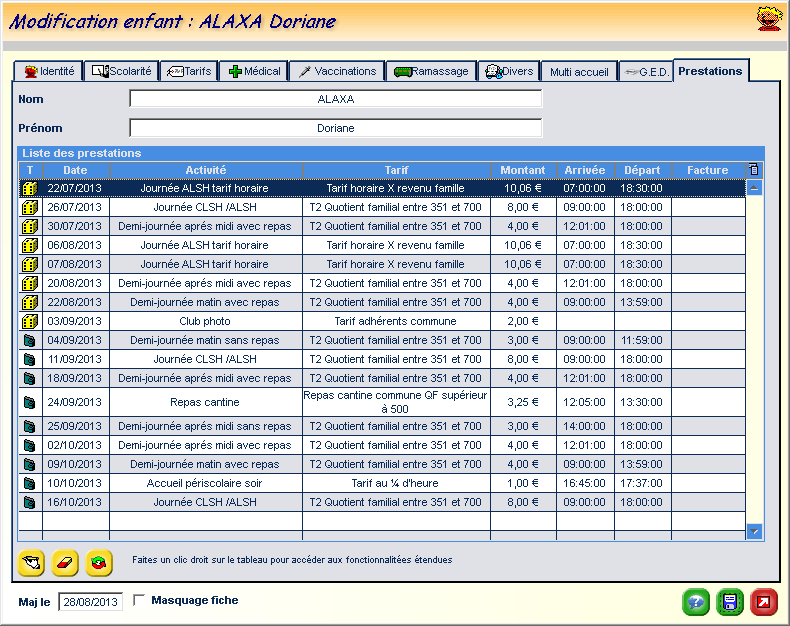This screenshot has height=626, width=790.
Task: Click the third yellow button with red-green icon
Action: 99,563
